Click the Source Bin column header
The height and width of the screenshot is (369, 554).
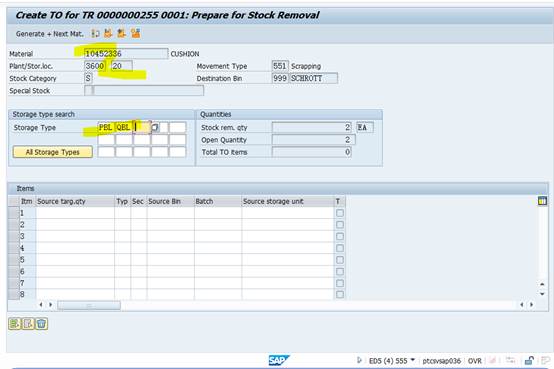[x=170, y=201]
